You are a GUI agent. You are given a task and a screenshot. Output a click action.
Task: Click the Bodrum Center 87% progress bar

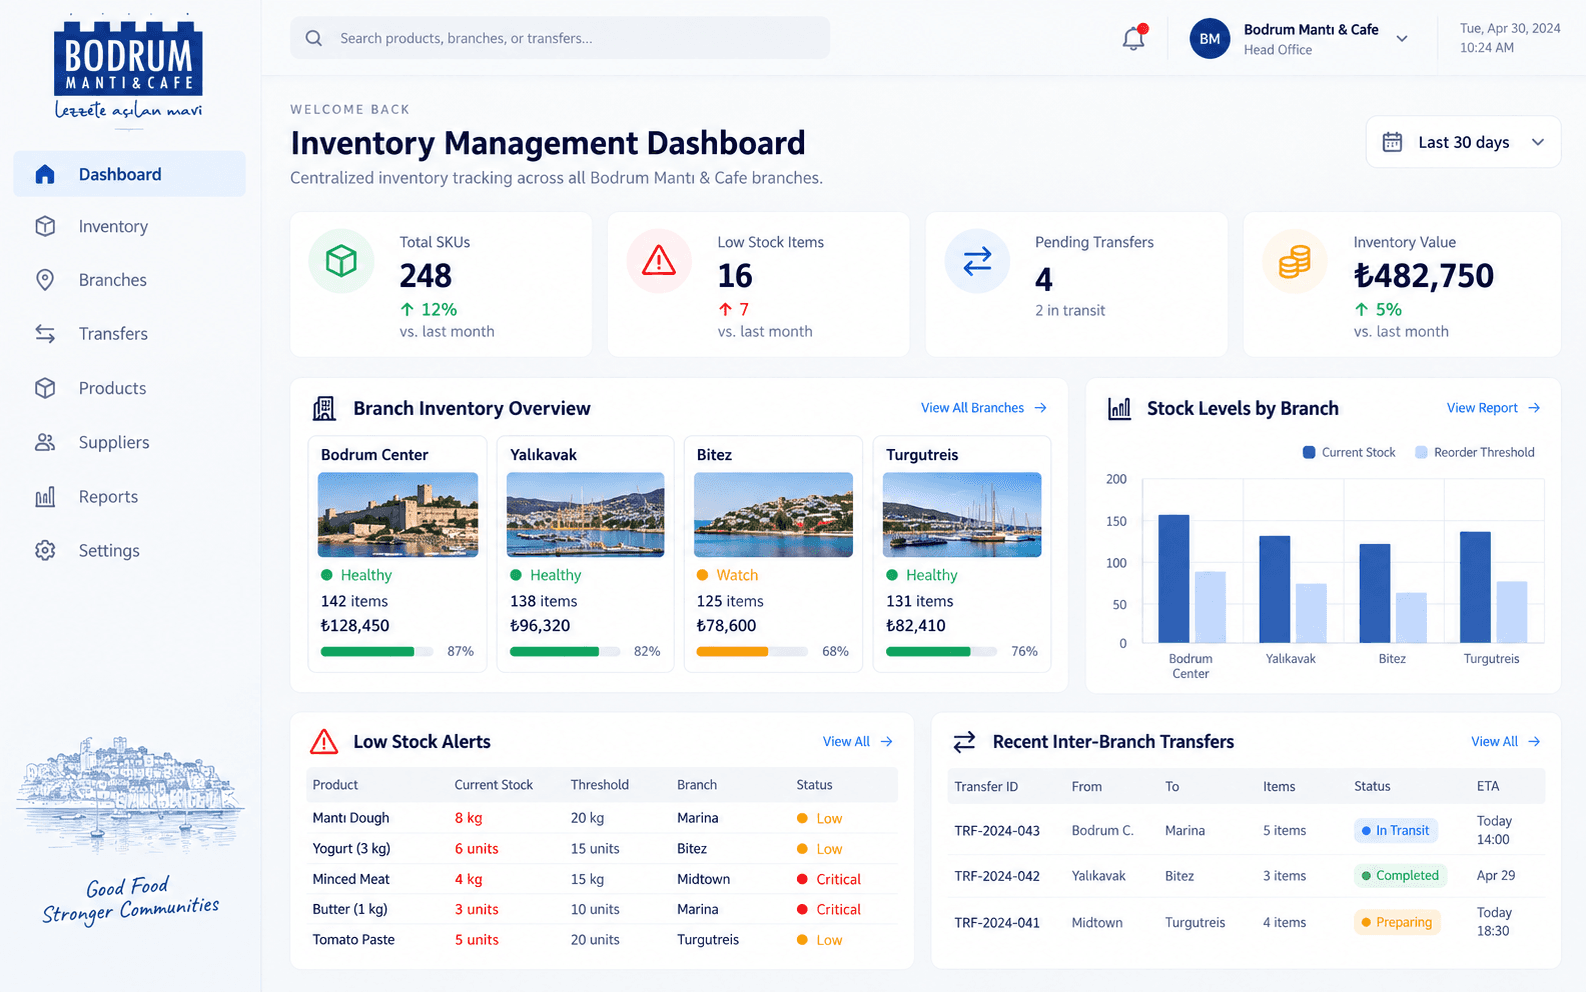377,652
